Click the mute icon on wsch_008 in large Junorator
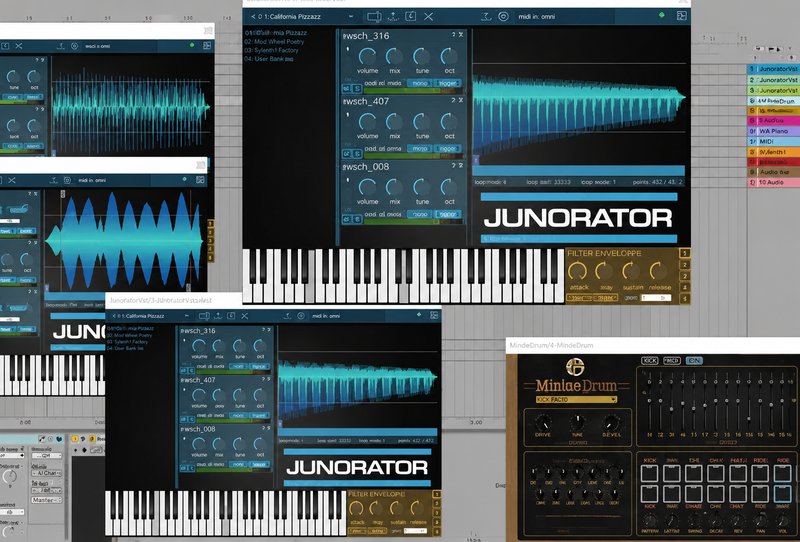800x542 pixels. [346, 219]
